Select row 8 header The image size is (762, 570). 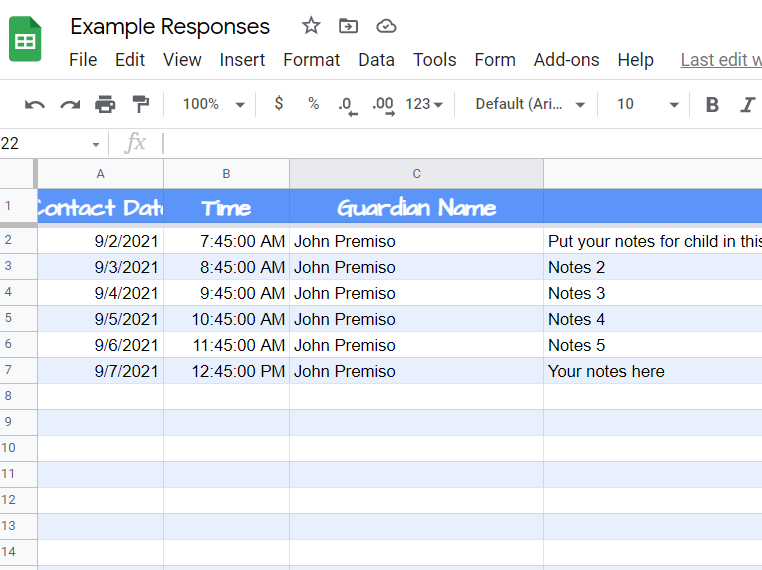[x=18, y=396]
